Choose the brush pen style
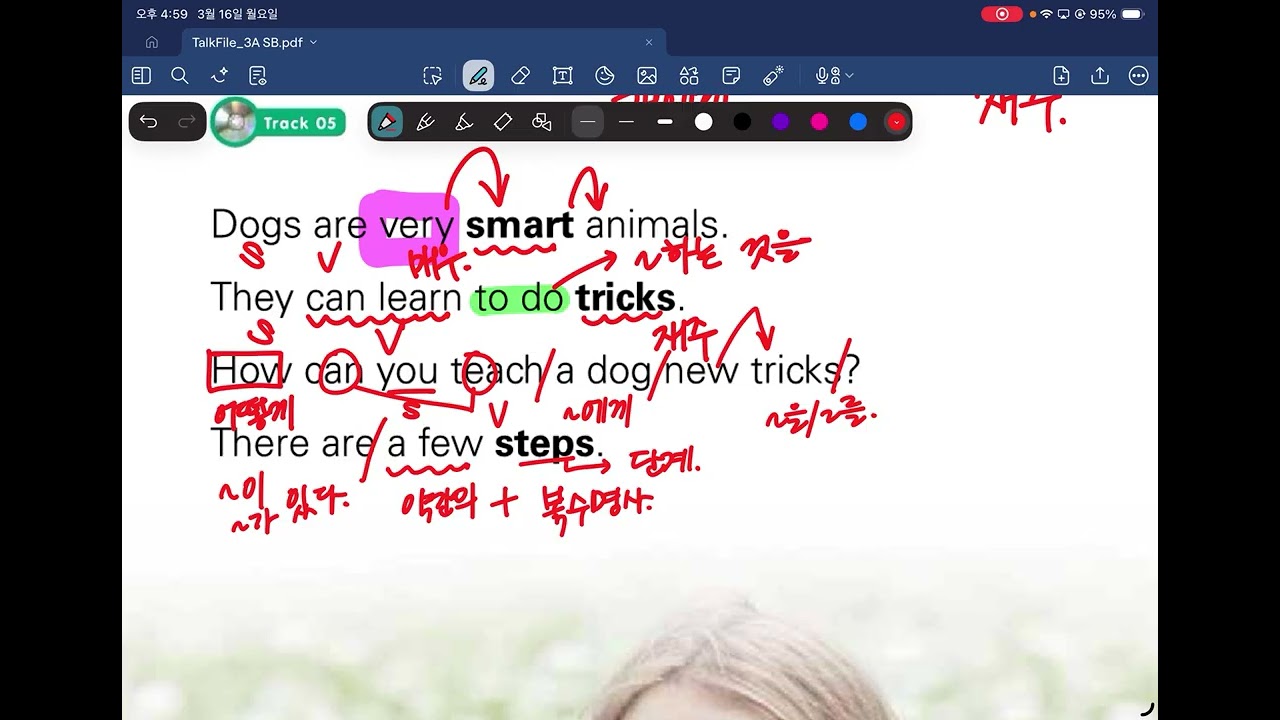 [464, 122]
